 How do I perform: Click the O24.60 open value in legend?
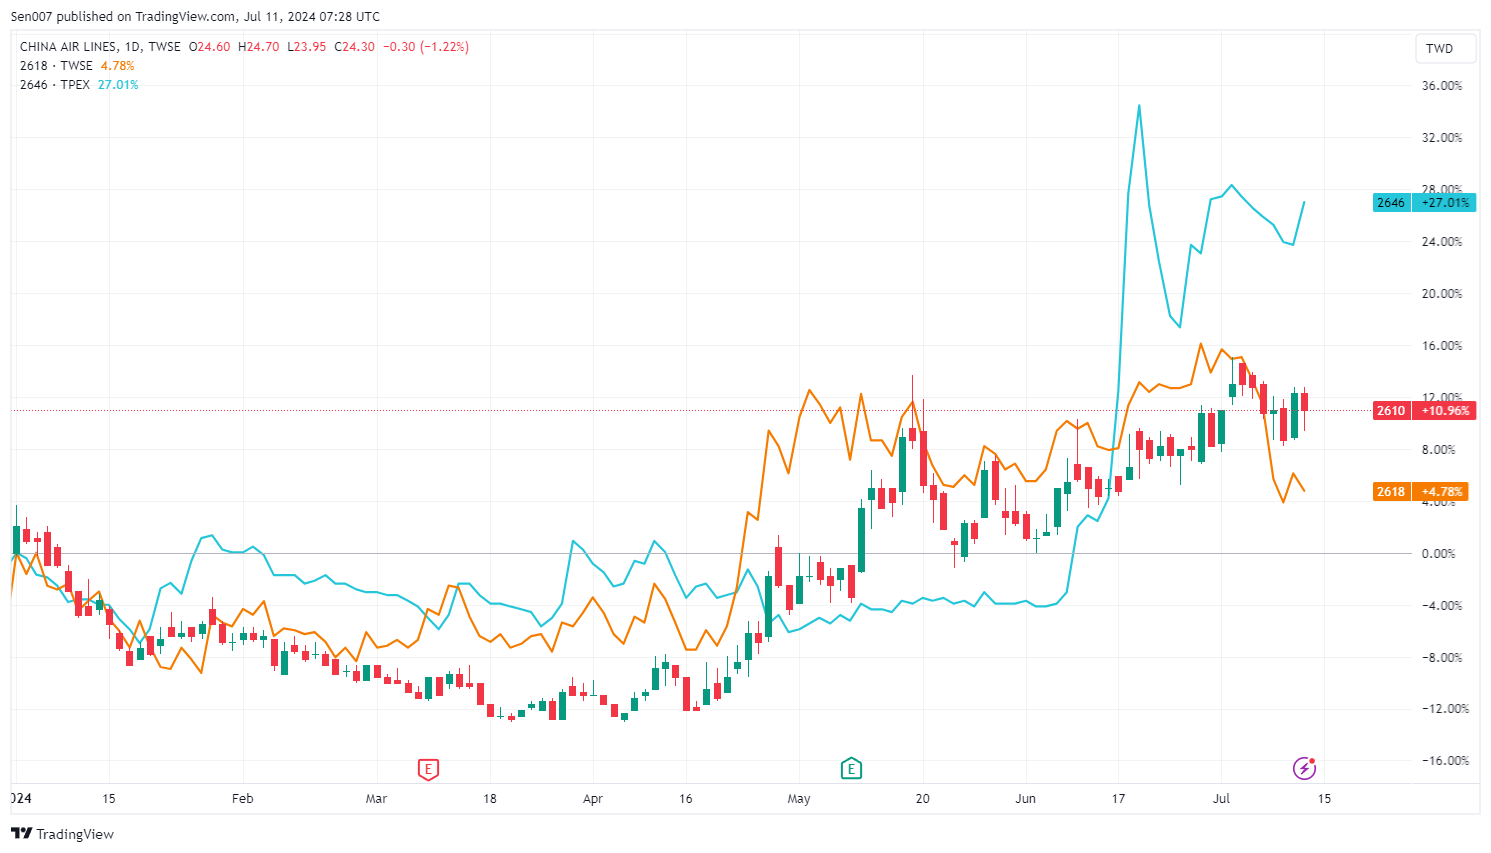[210, 47]
